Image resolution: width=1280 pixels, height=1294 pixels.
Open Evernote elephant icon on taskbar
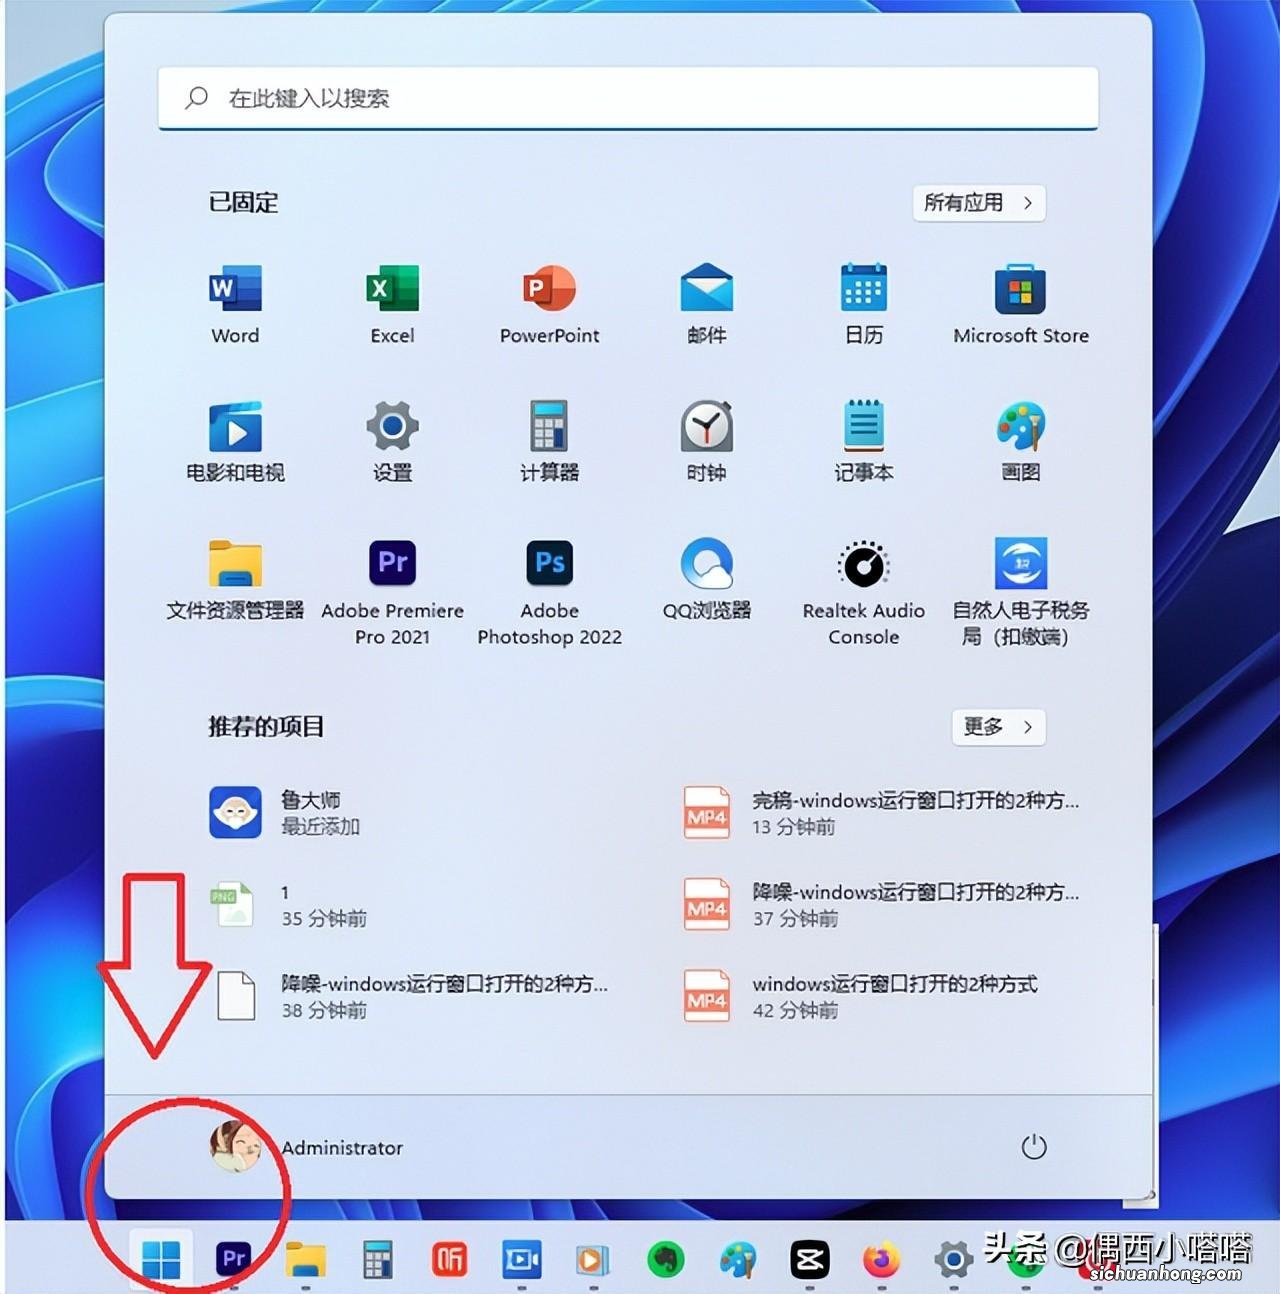click(665, 1259)
